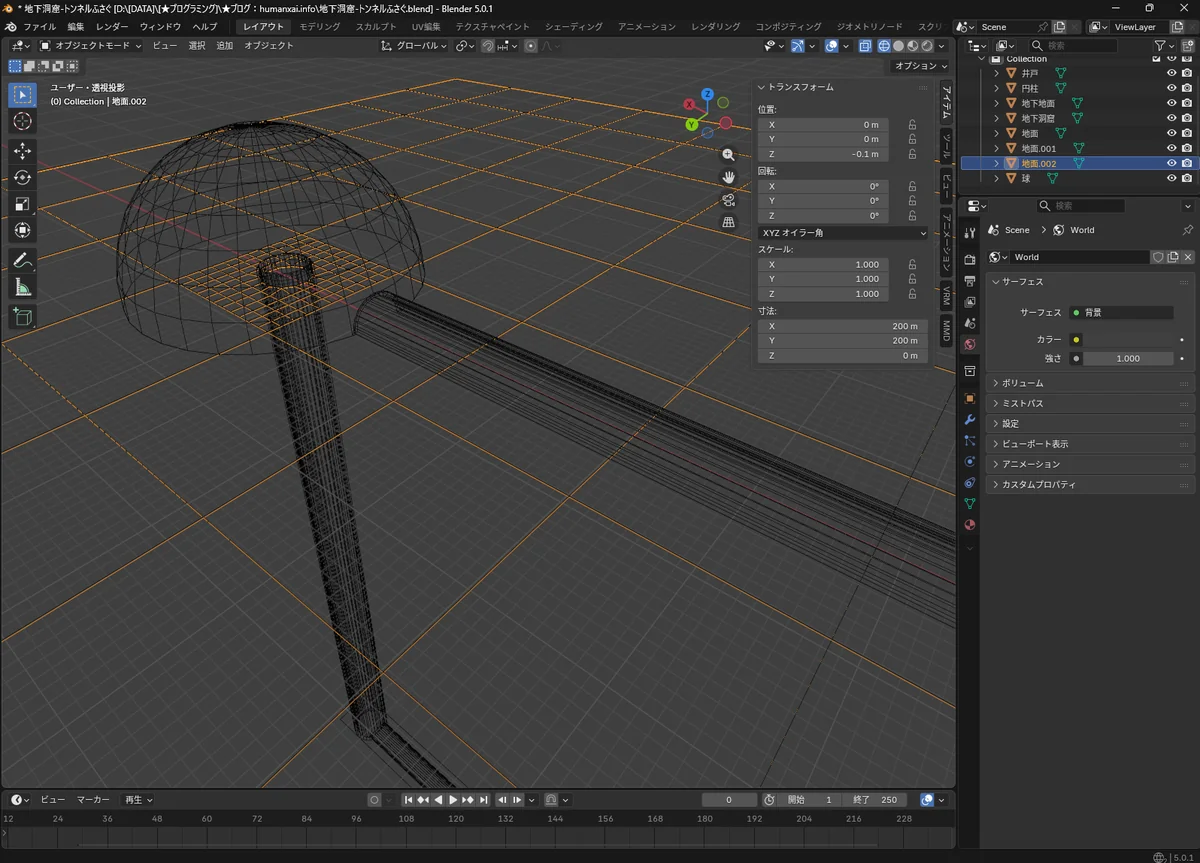Click the play animation button
1200x863 pixels.
coord(453,800)
